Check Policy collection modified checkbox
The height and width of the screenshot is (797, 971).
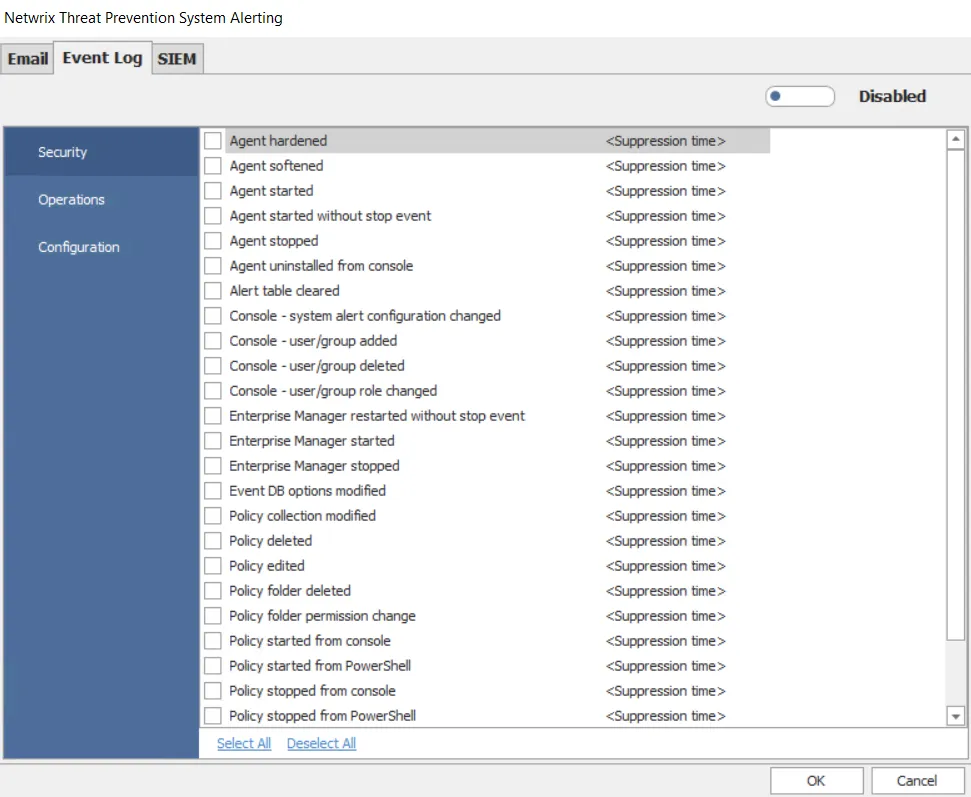click(212, 516)
